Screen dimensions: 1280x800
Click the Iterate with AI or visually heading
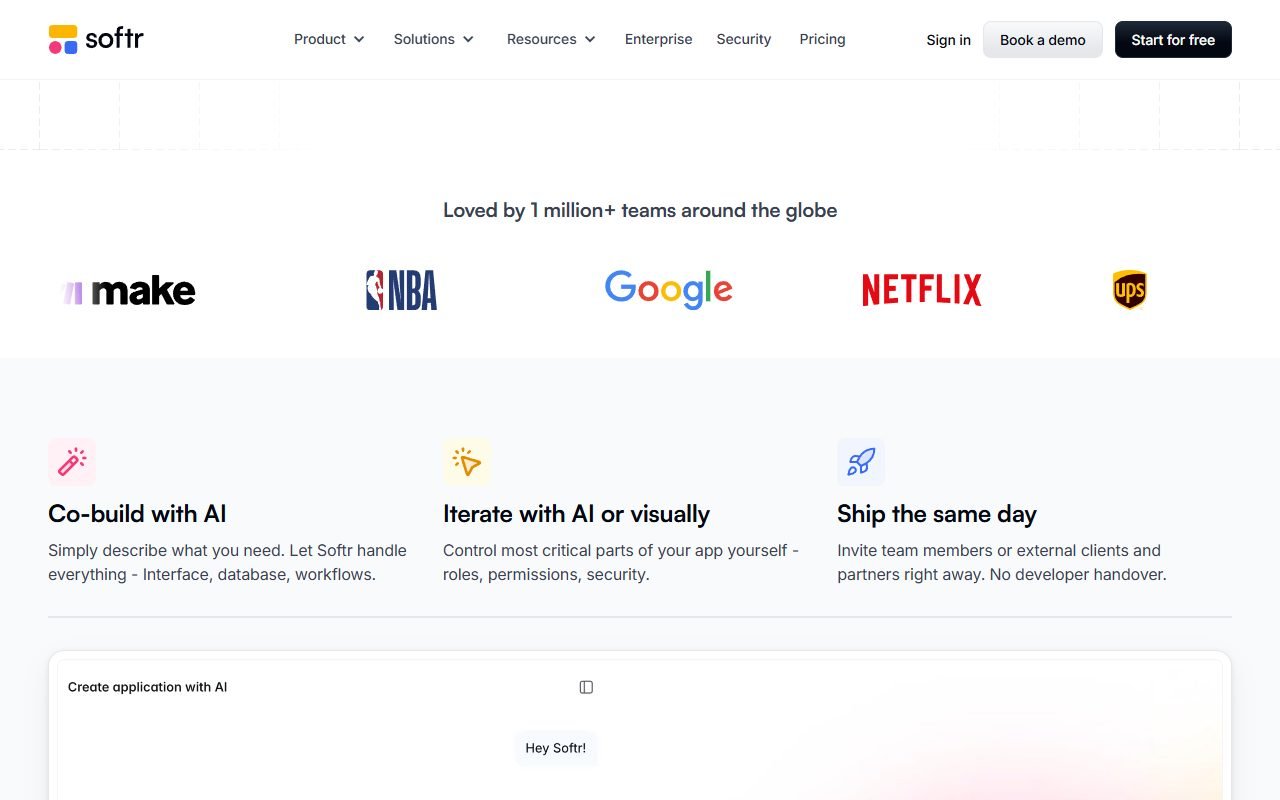pyautogui.click(x=576, y=514)
